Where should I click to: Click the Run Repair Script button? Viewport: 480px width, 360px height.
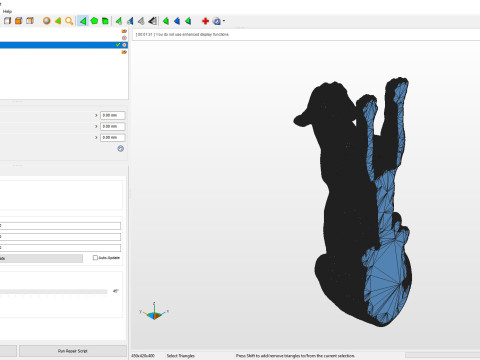click(73, 351)
